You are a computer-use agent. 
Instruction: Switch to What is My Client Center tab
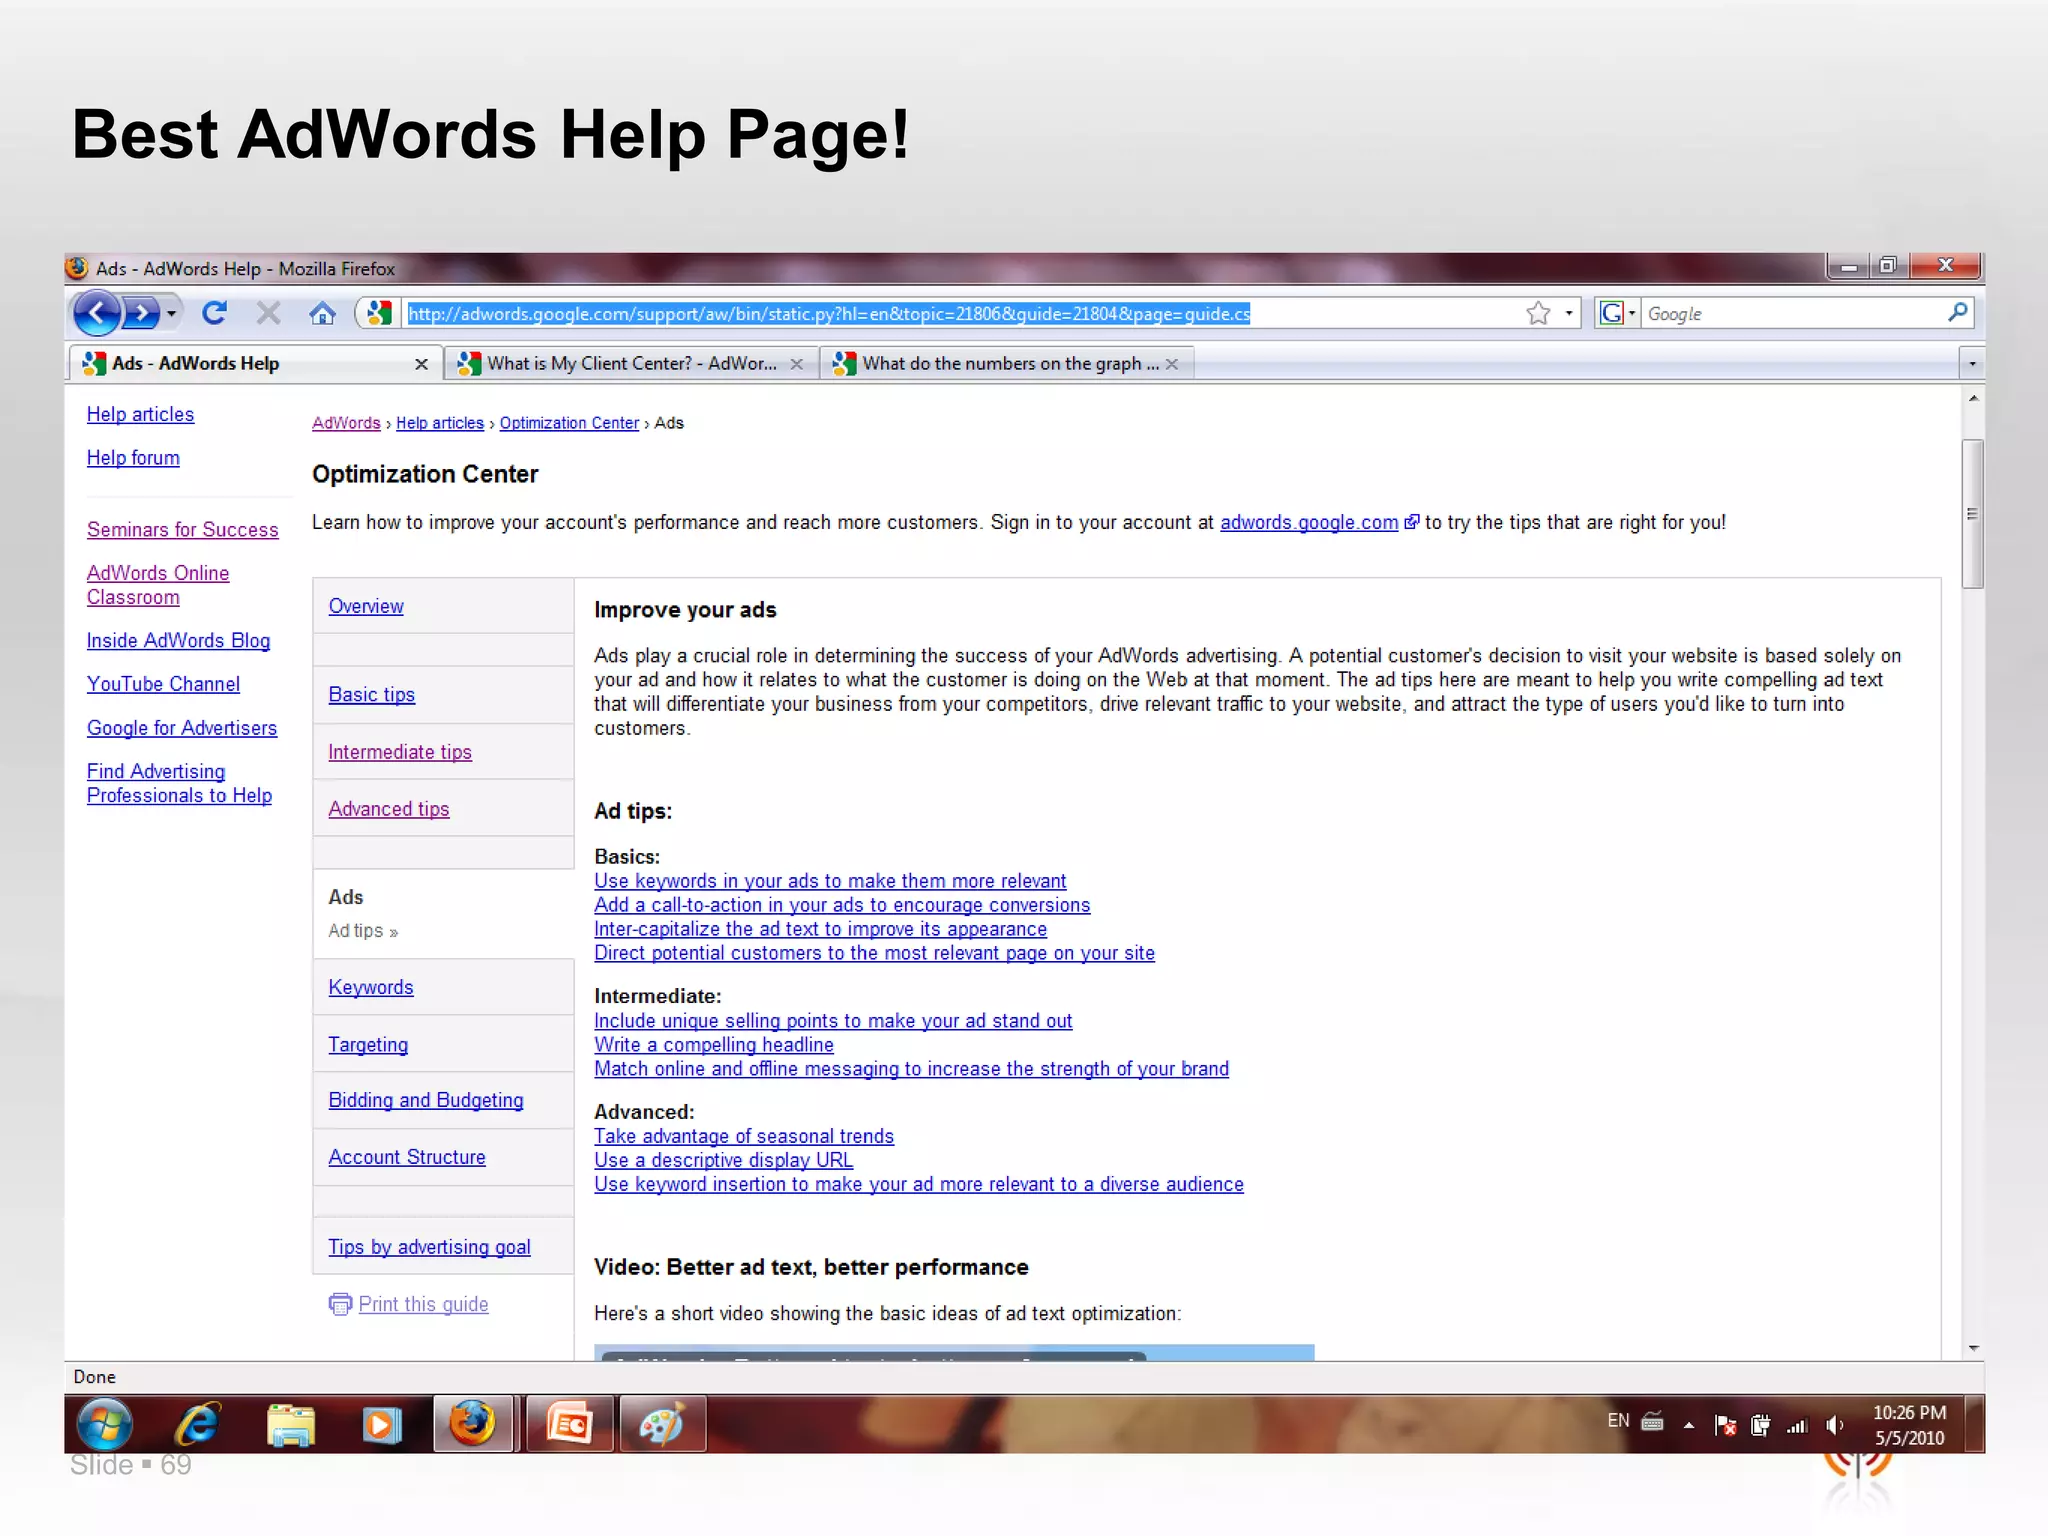(630, 364)
